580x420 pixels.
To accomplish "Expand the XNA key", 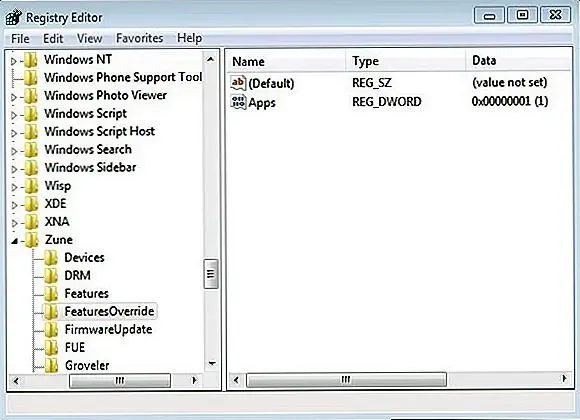I will (14, 223).
